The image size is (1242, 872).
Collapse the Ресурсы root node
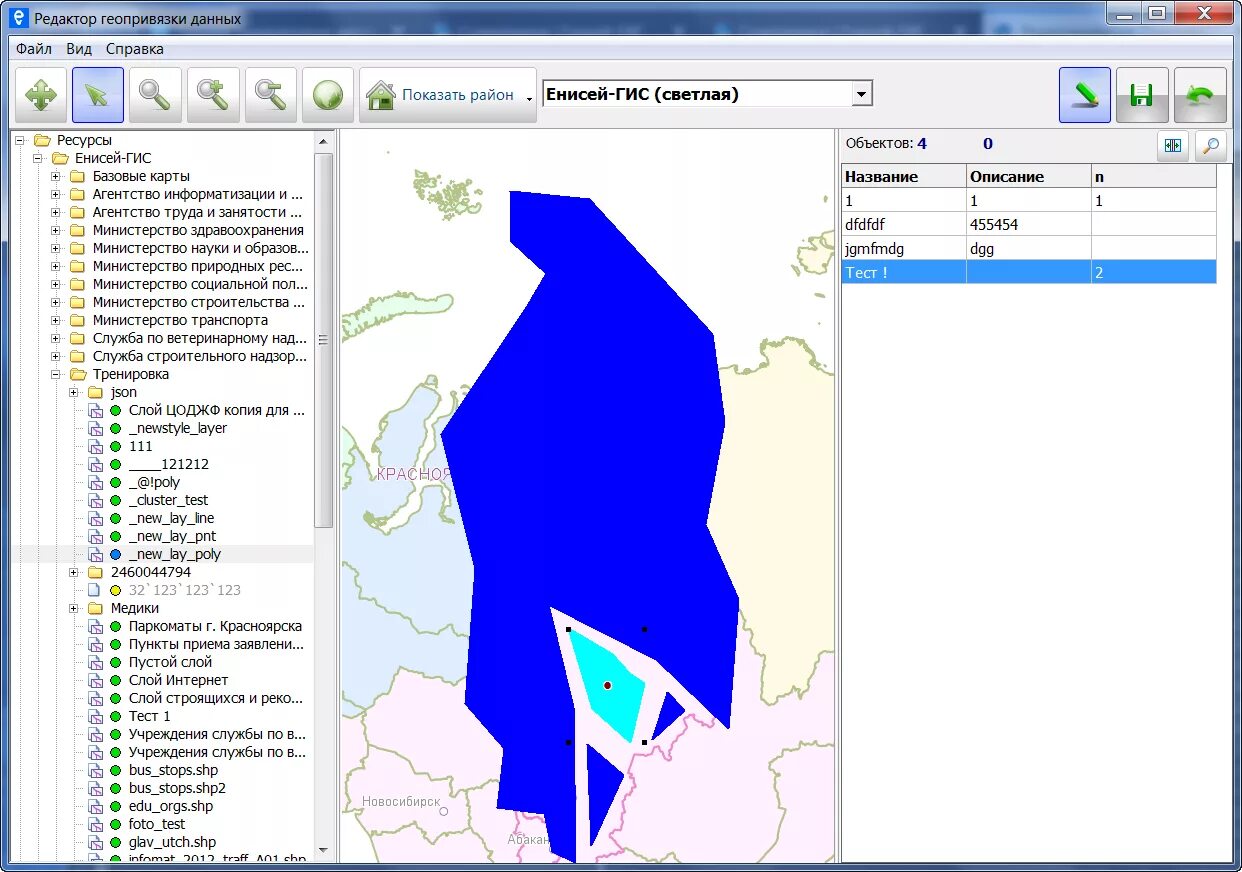tap(20, 140)
